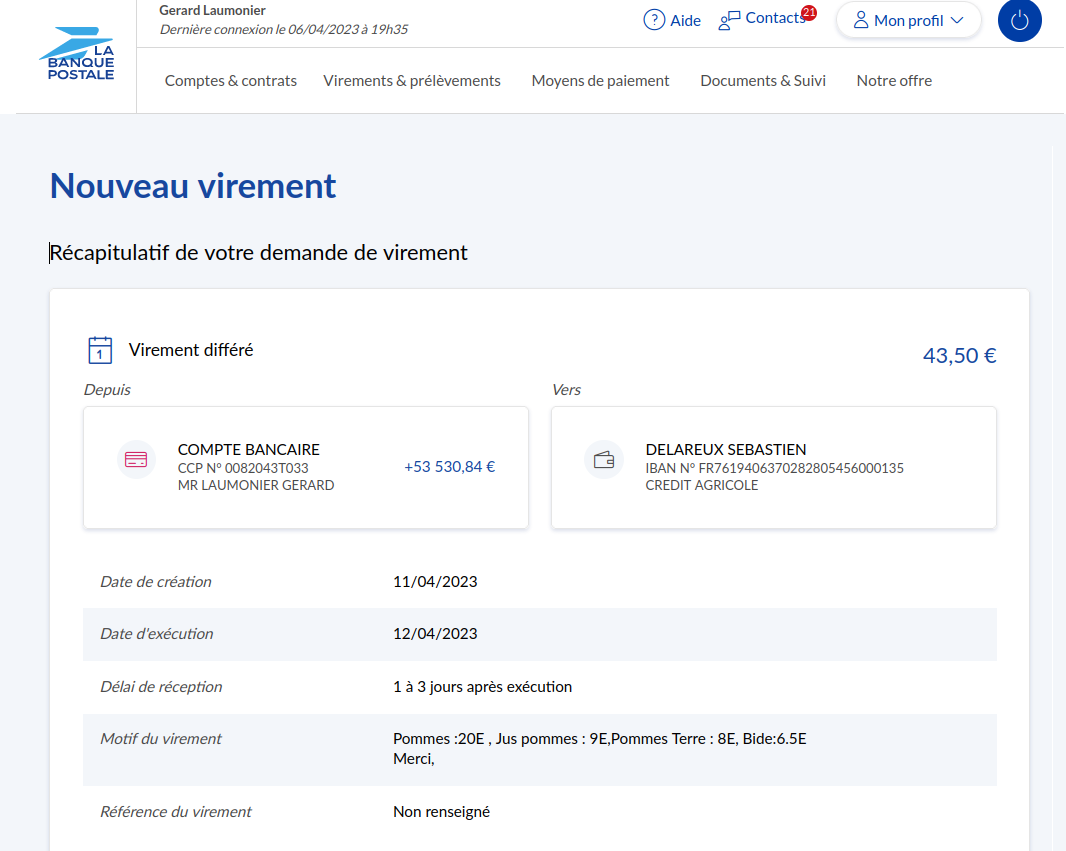Click the blue power logout button
The height and width of the screenshot is (851, 1066).
point(1019,21)
